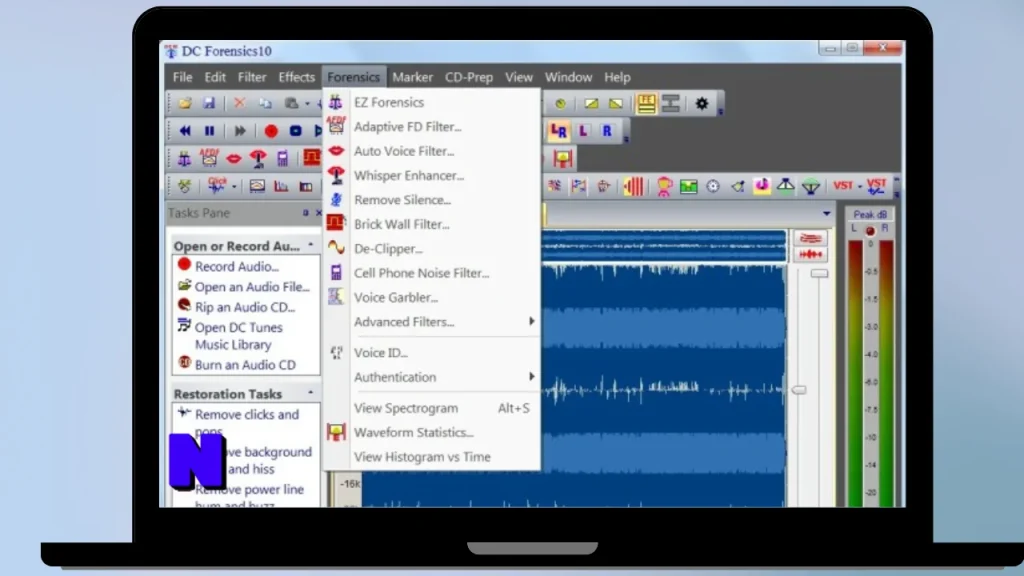
Task: Pin the Tasks Pane
Action: pos(305,213)
